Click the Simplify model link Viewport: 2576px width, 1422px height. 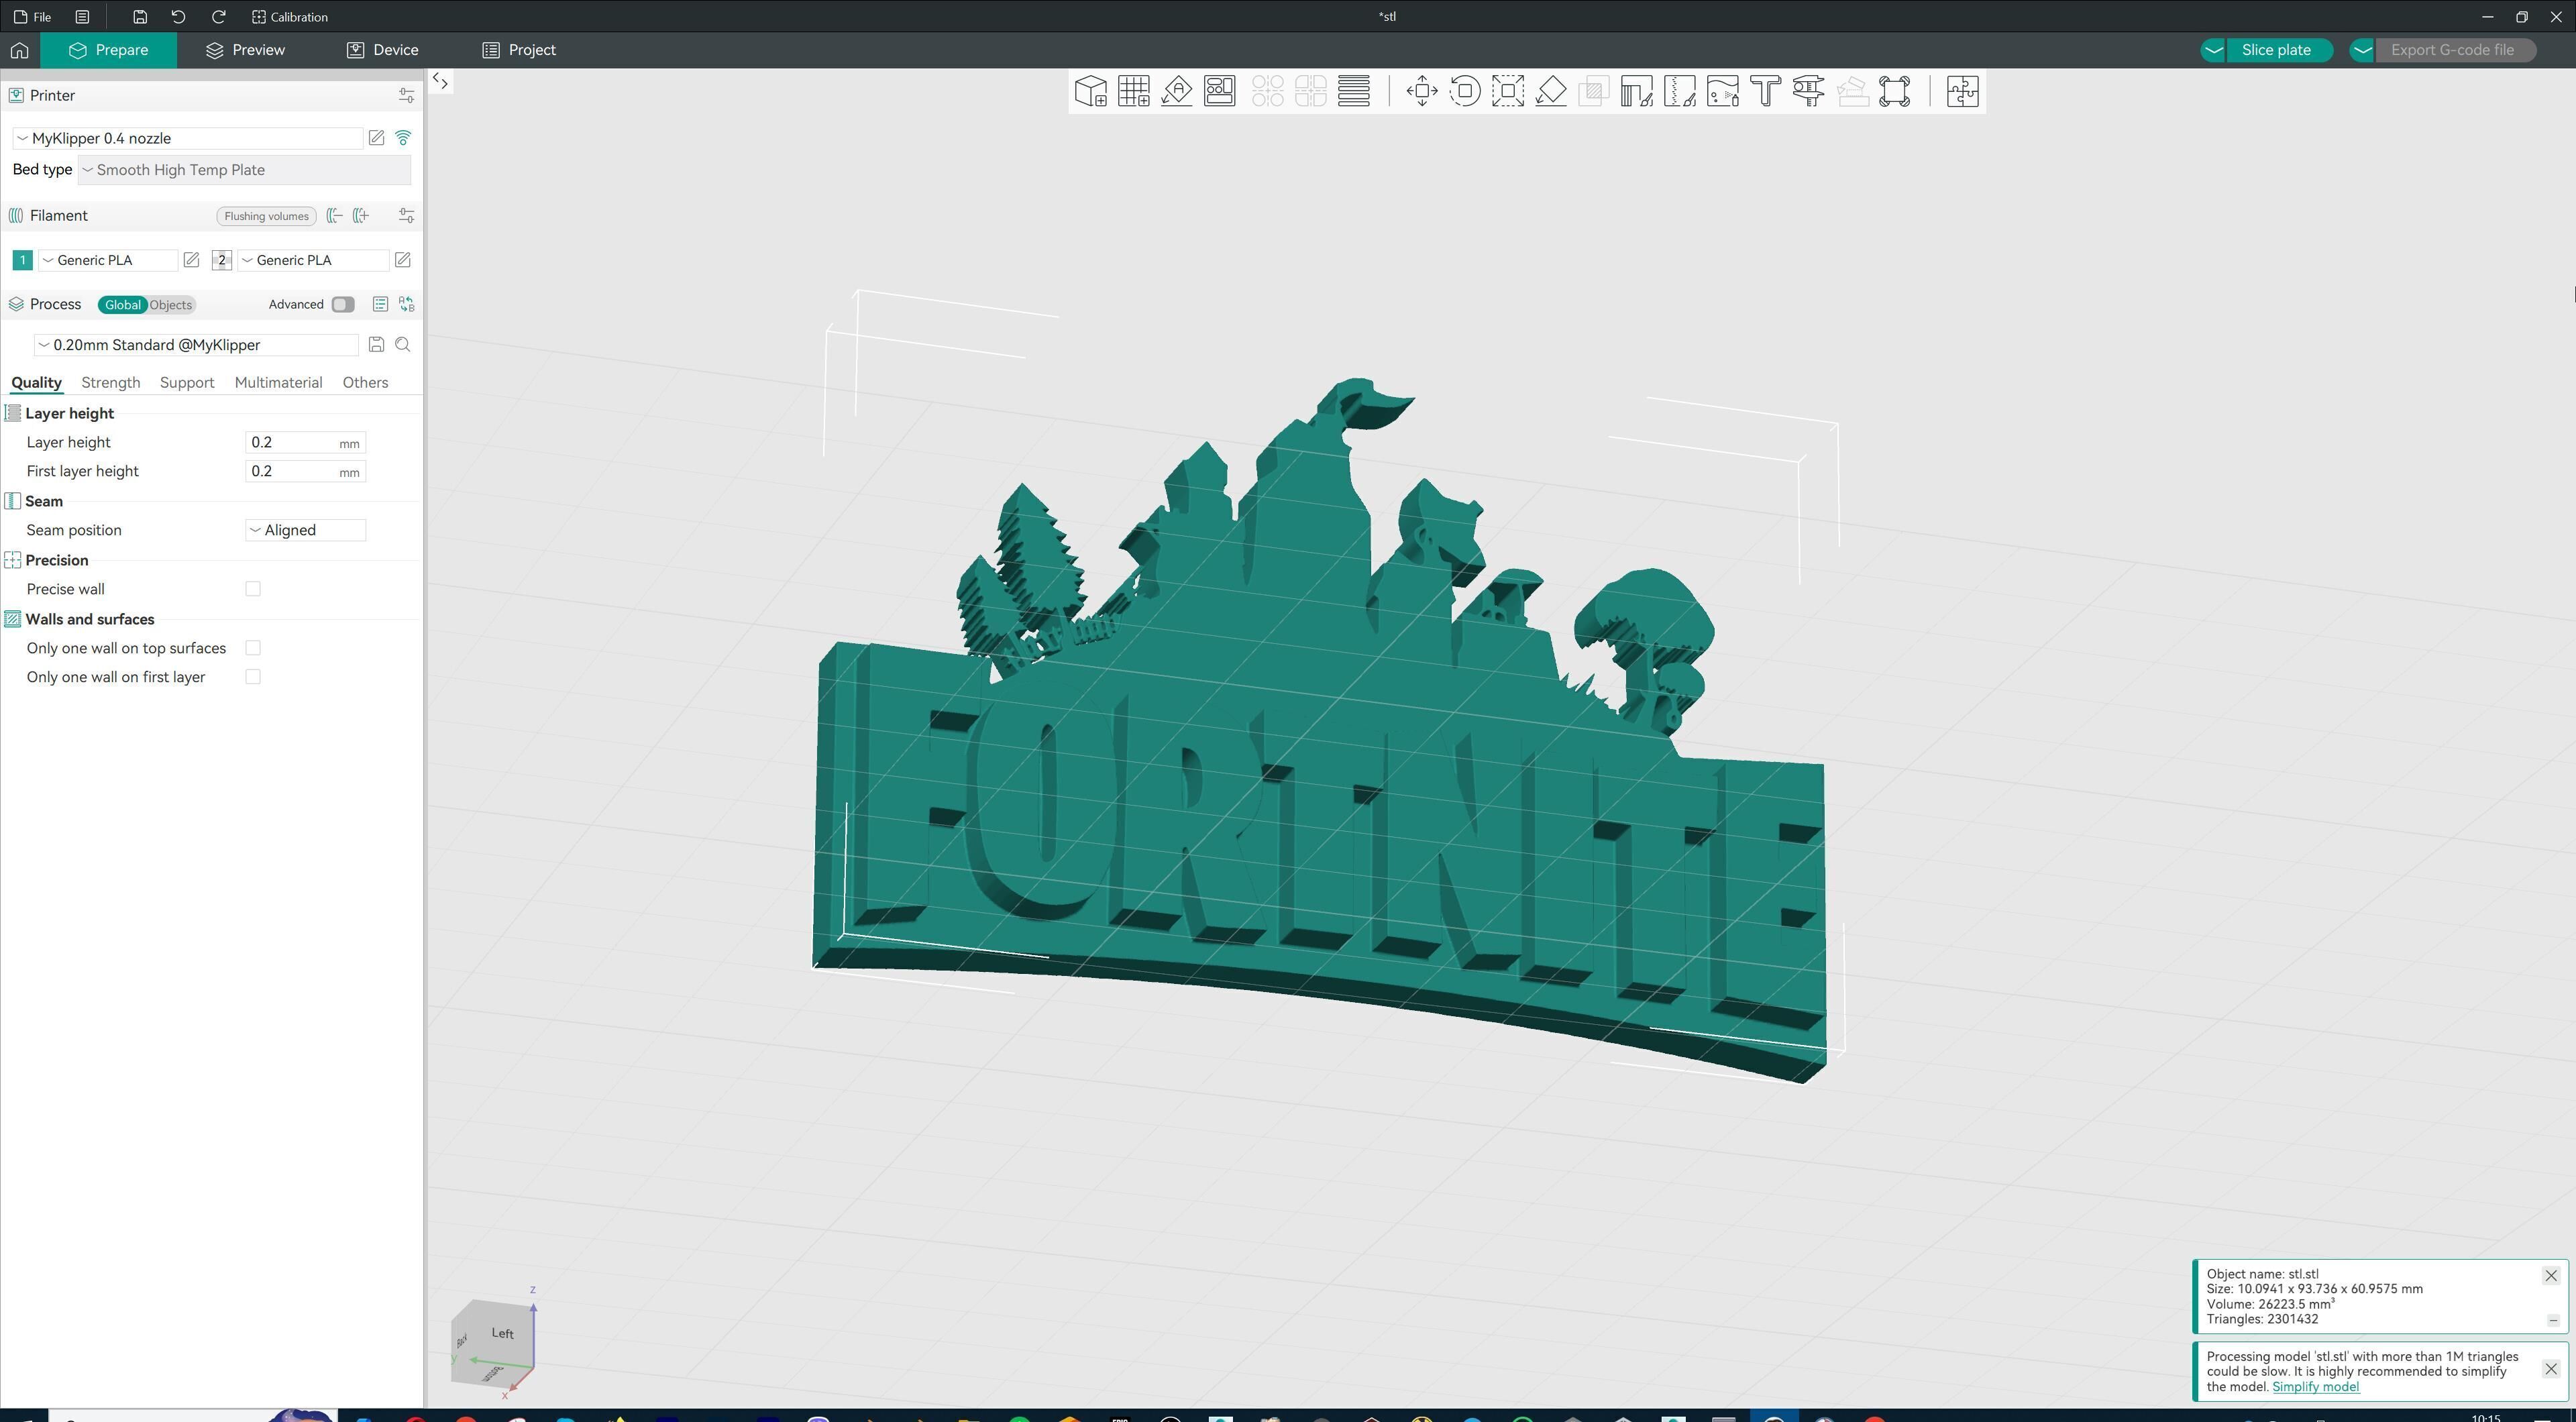tap(2315, 1386)
